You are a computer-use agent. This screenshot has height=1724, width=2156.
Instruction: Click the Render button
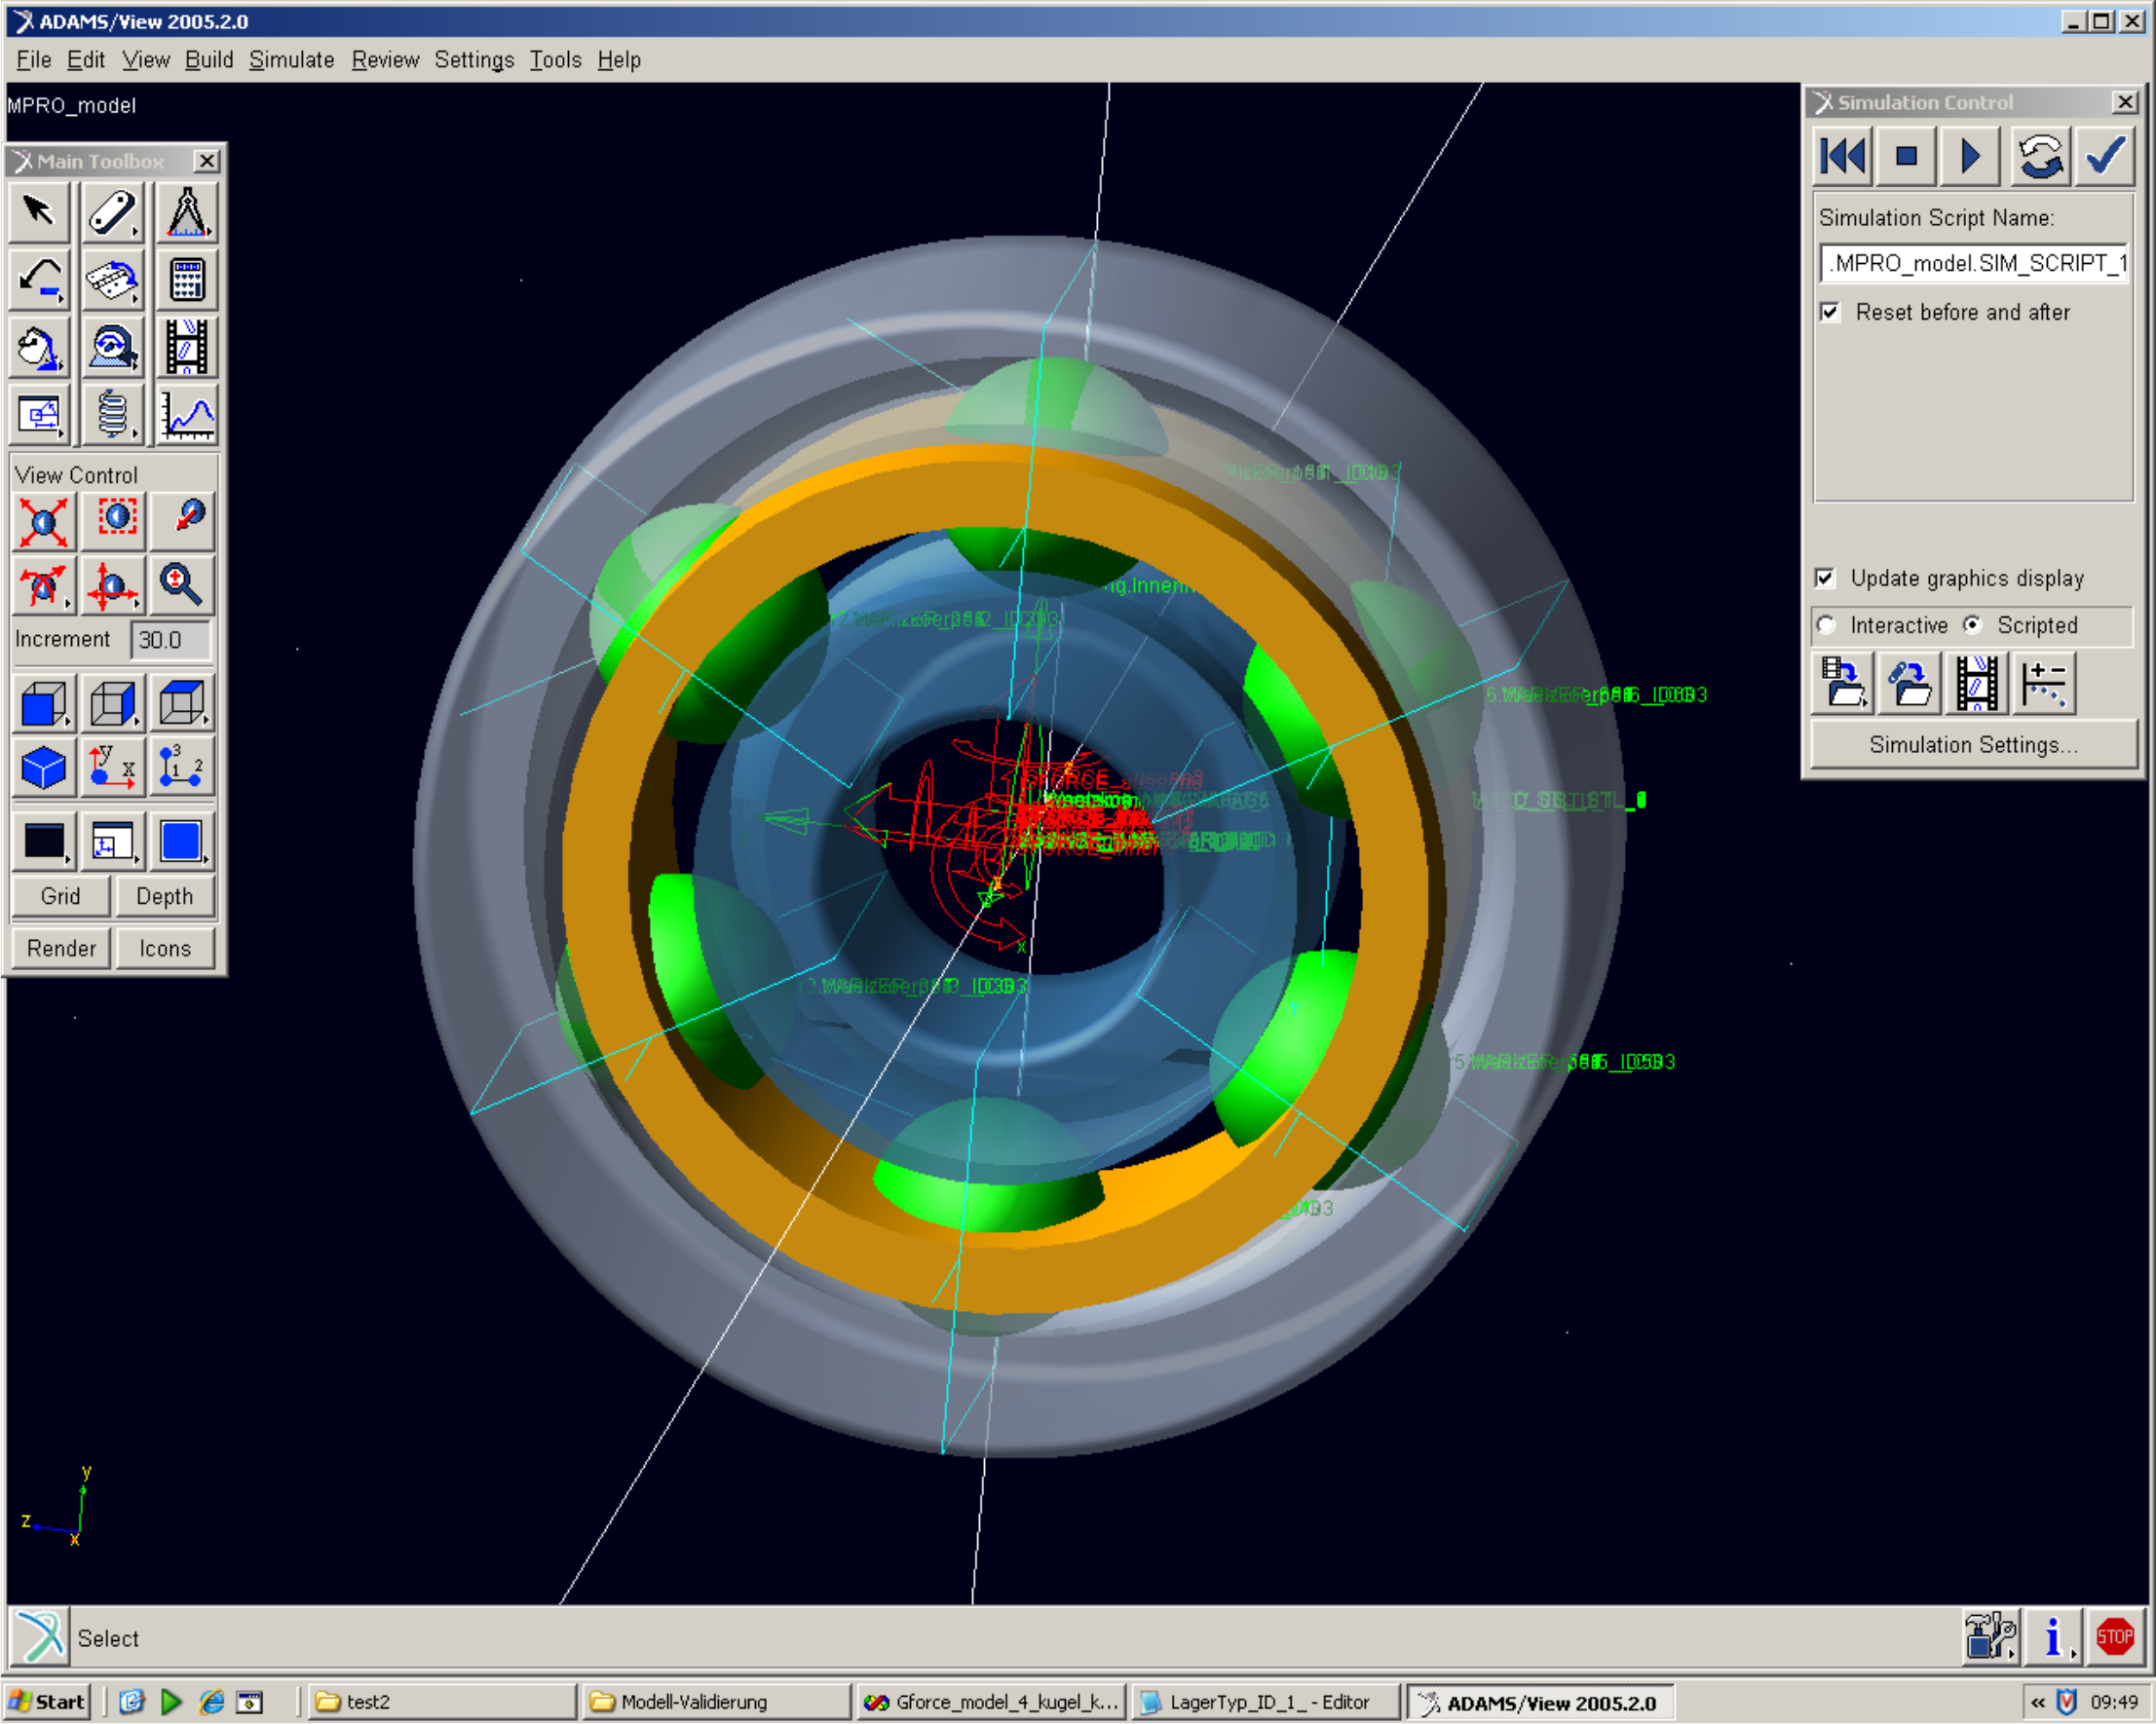pyautogui.click(x=61, y=948)
